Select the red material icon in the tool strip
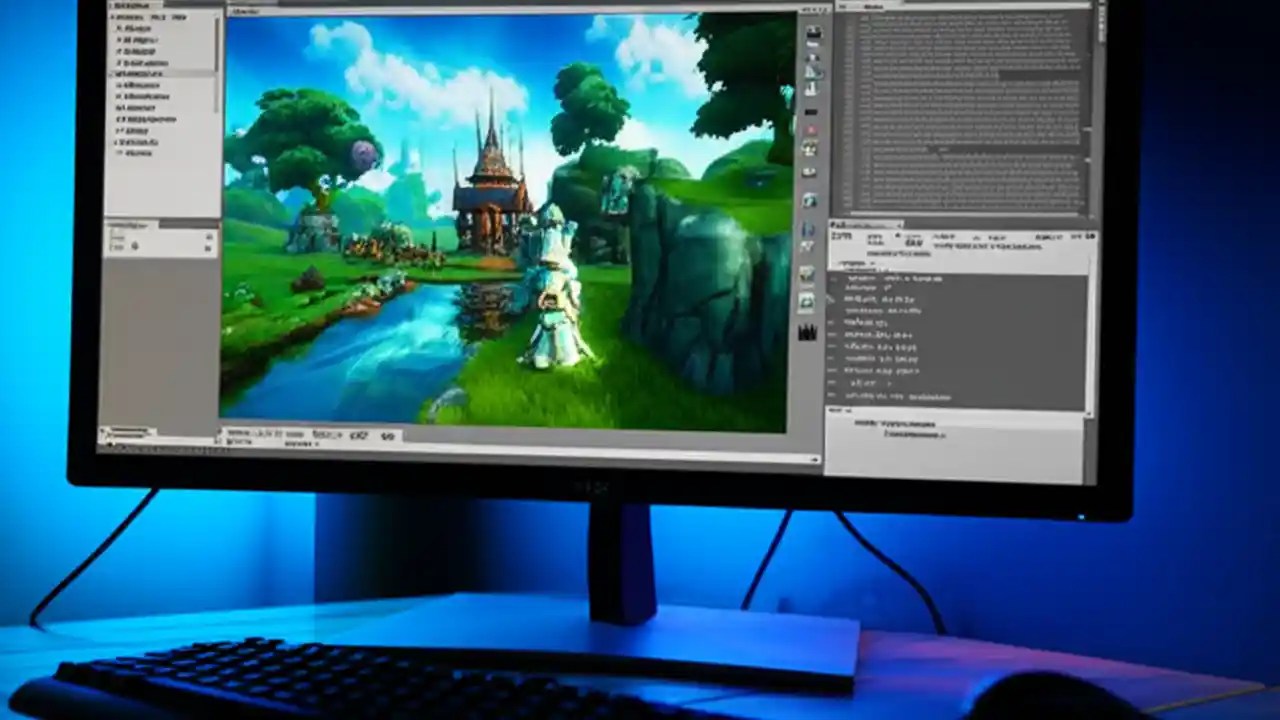Screen dimensions: 1280x720 click(810, 128)
